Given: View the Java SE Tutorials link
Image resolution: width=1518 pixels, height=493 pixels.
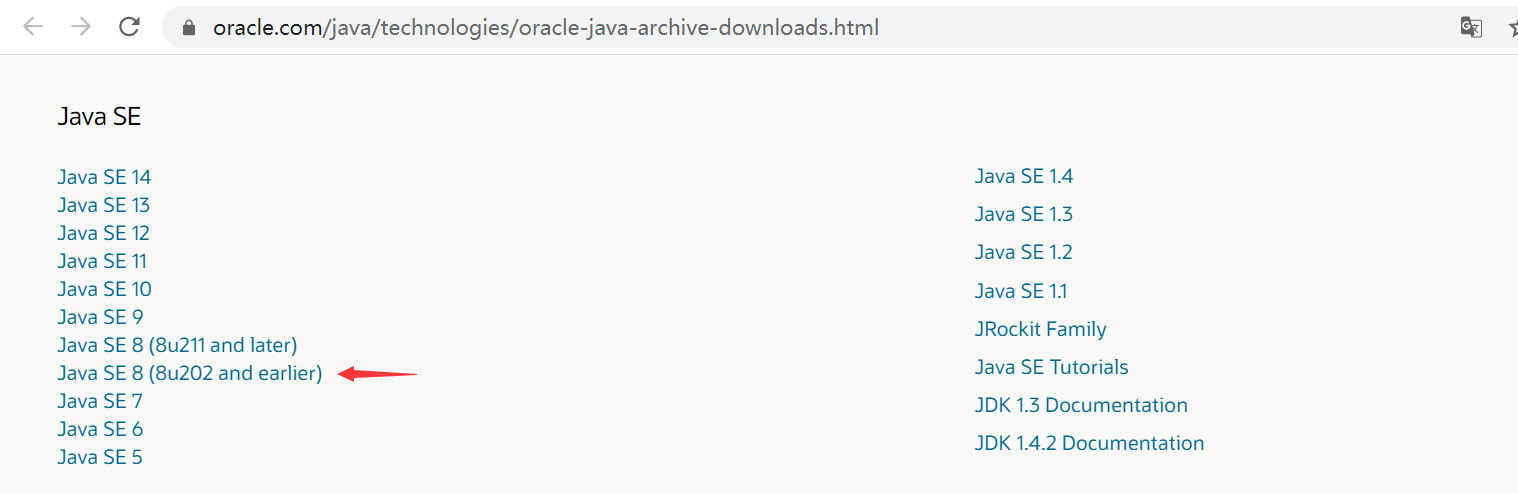Looking at the screenshot, I should coord(1052,367).
